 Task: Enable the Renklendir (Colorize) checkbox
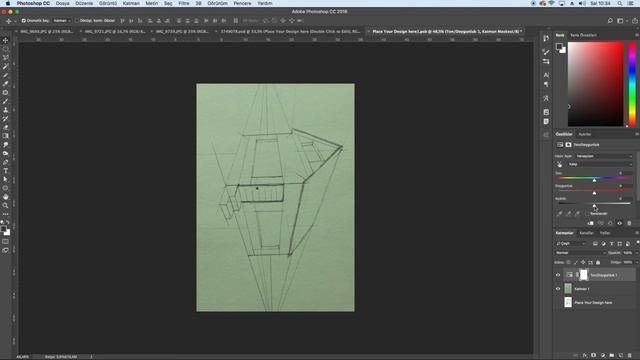(587, 213)
